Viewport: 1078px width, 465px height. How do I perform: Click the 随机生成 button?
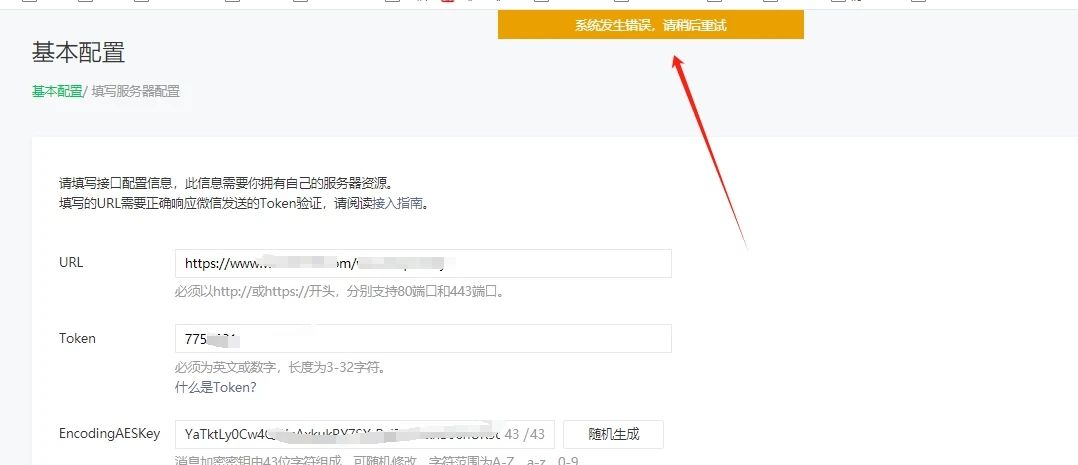coord(613,434)
